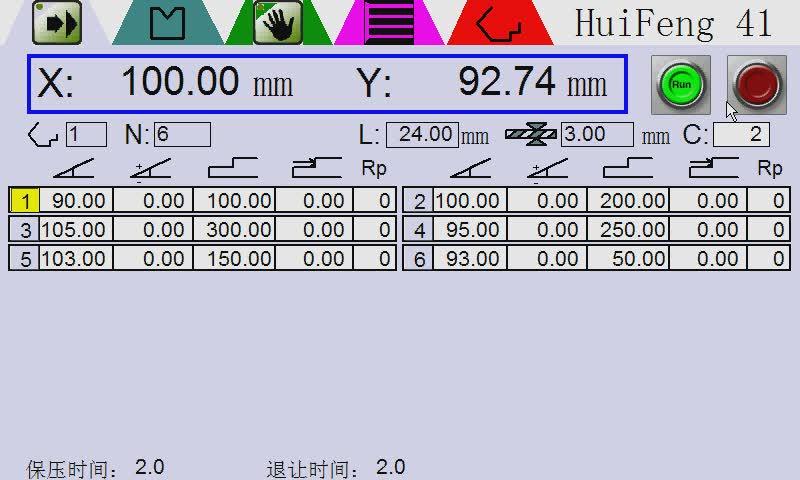
Task: Click step 1 Rp cell
Action: tap(373, 200)
